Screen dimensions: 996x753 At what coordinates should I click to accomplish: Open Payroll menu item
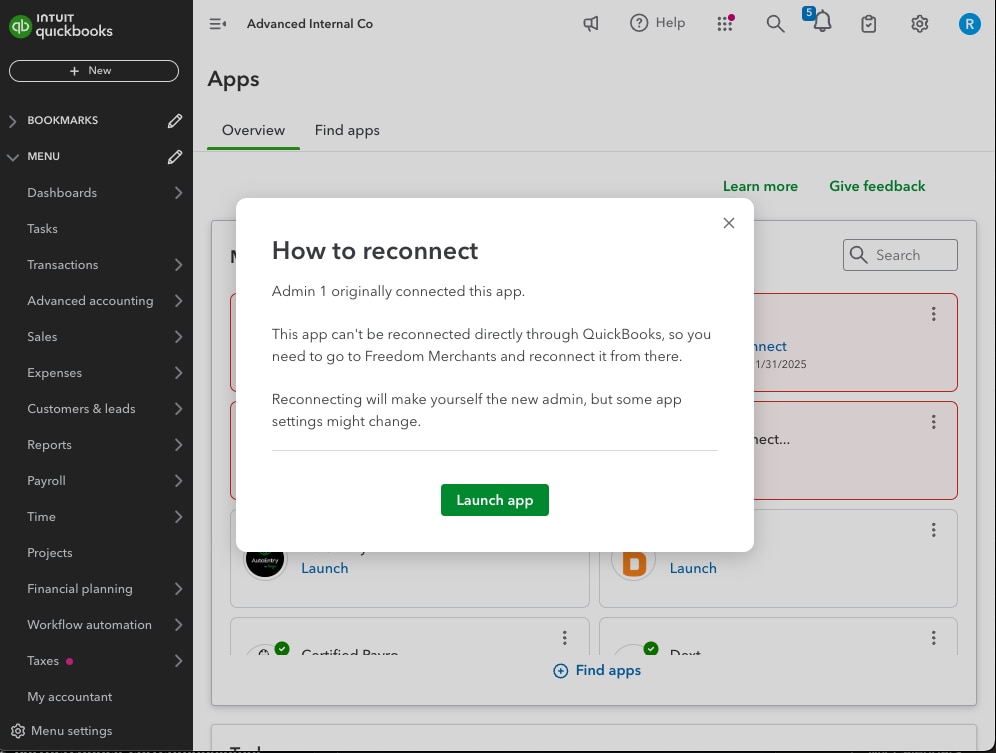(x=46, y=481)
